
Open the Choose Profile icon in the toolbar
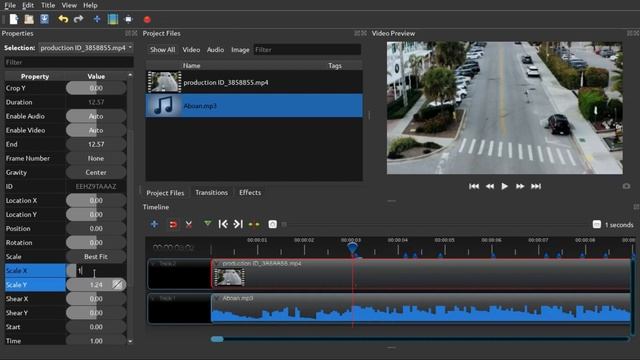click(113, 19)
